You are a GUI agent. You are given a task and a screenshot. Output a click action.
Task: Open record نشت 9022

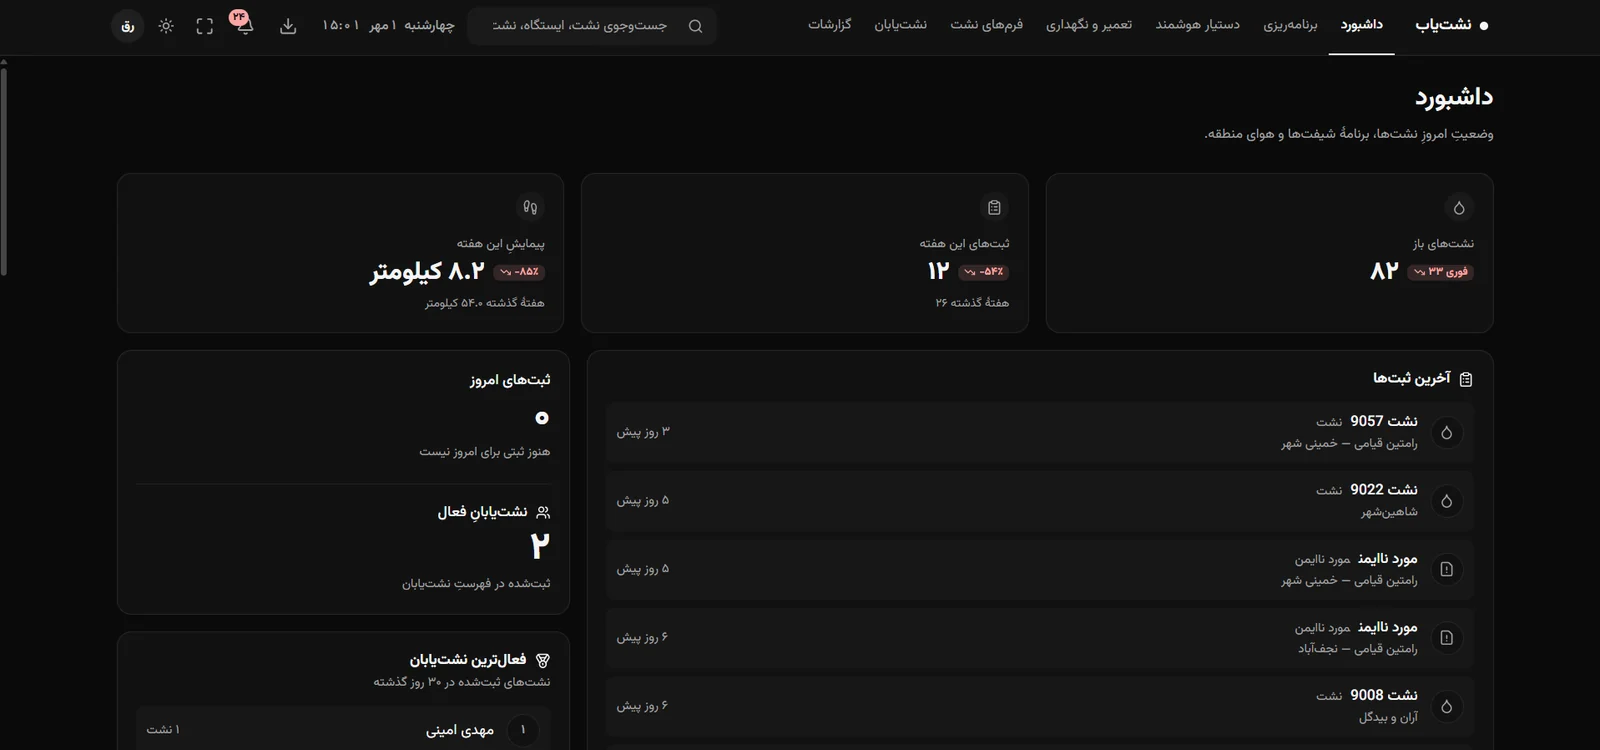click(1039, 500)
